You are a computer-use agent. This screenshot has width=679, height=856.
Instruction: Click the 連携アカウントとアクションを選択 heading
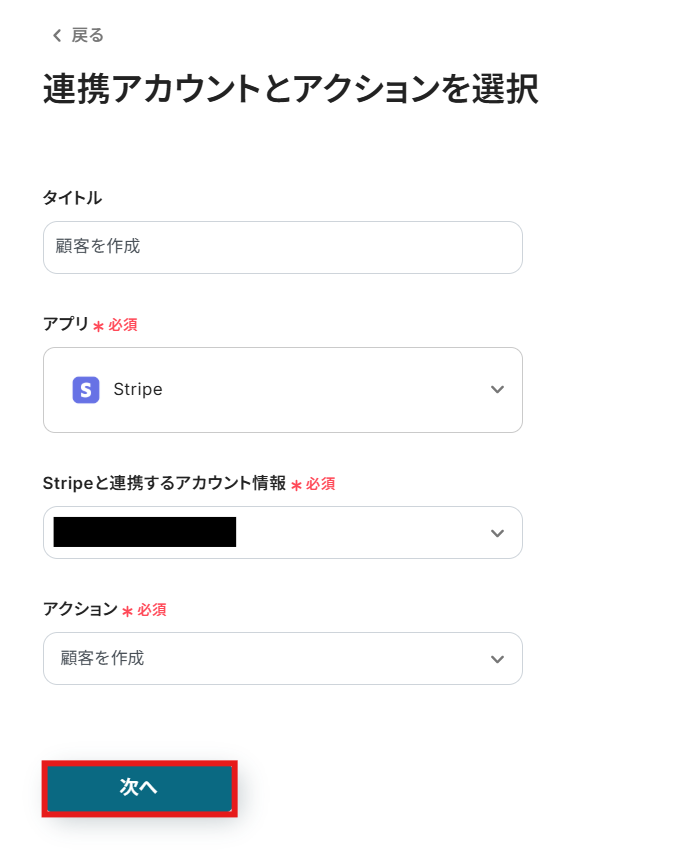pos(290,90)
